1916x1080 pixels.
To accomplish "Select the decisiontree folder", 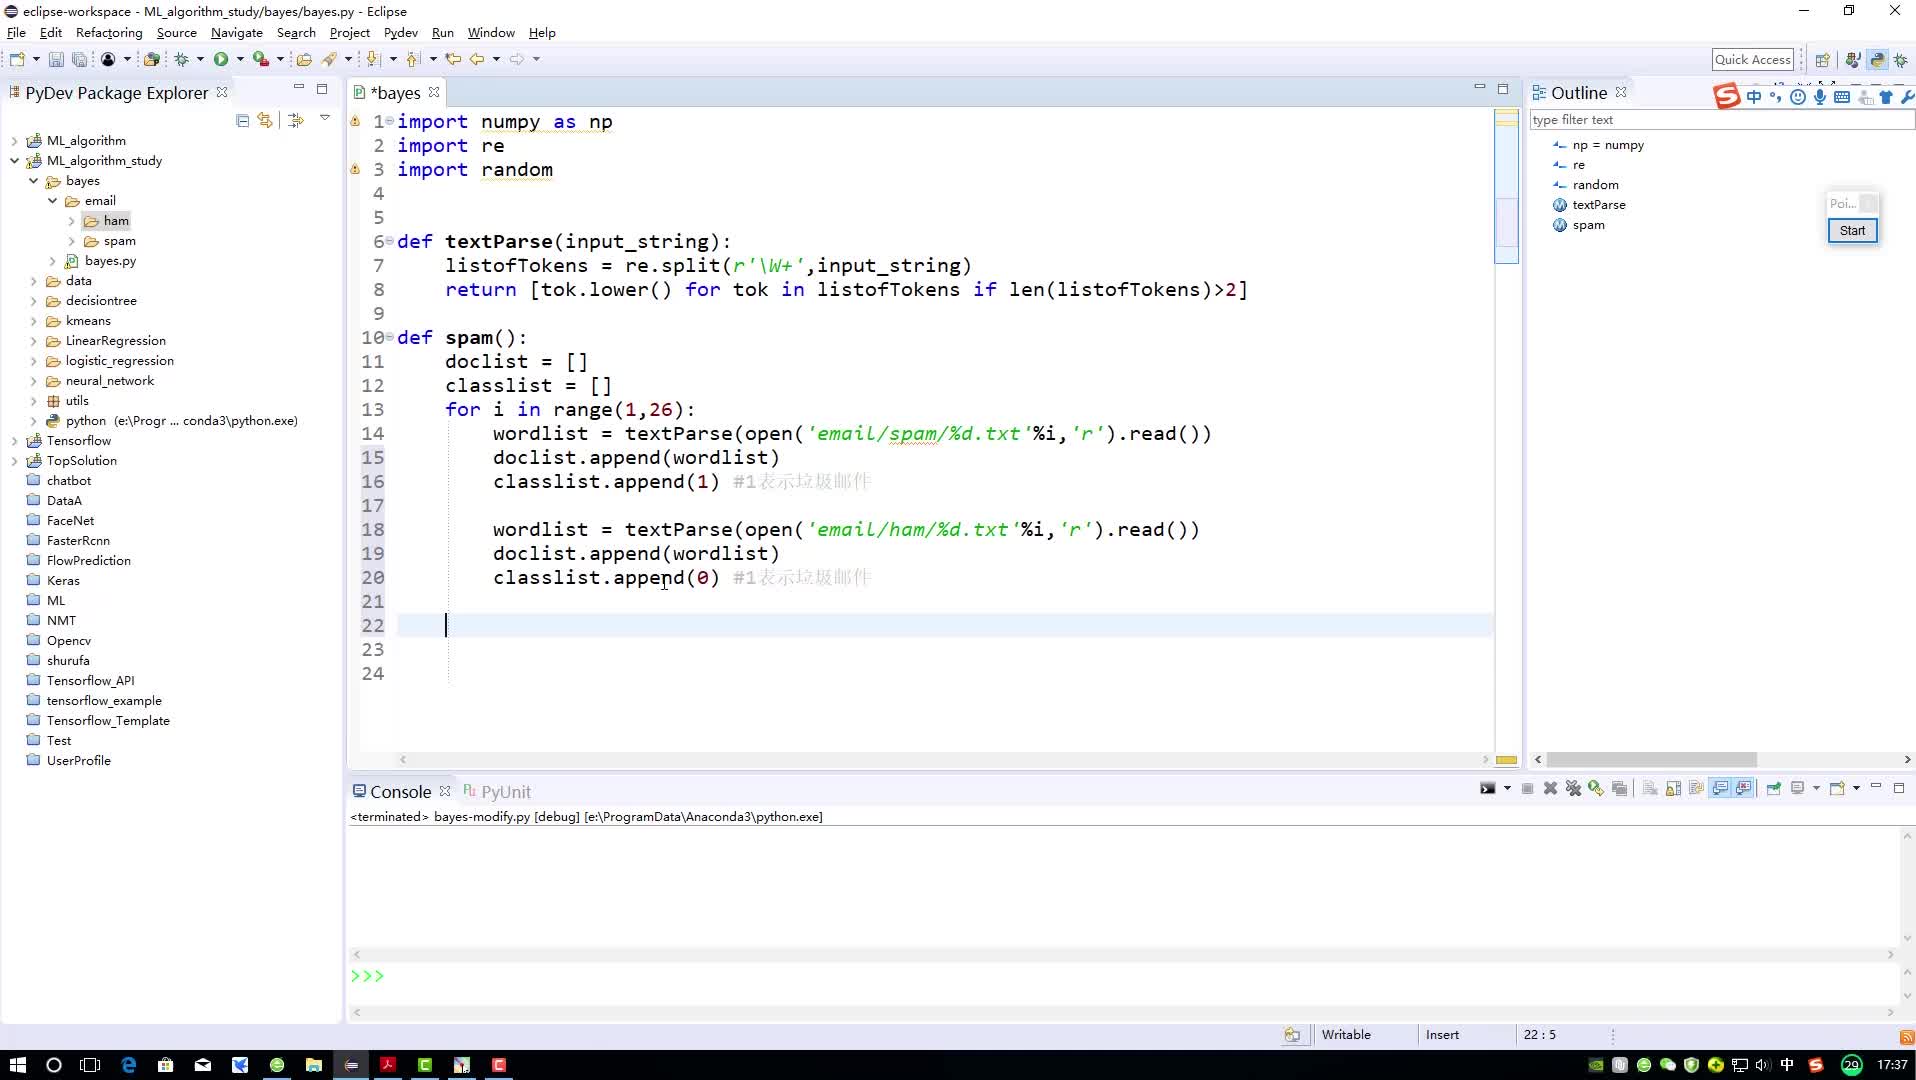I will click(101, 301).
